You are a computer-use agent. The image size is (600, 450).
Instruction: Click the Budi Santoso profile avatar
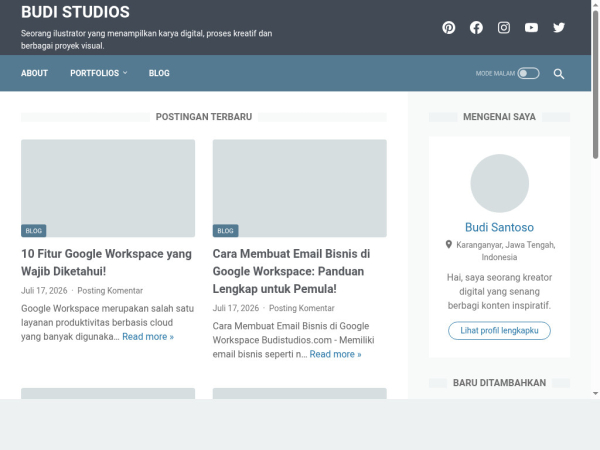(x=499, y=183)
